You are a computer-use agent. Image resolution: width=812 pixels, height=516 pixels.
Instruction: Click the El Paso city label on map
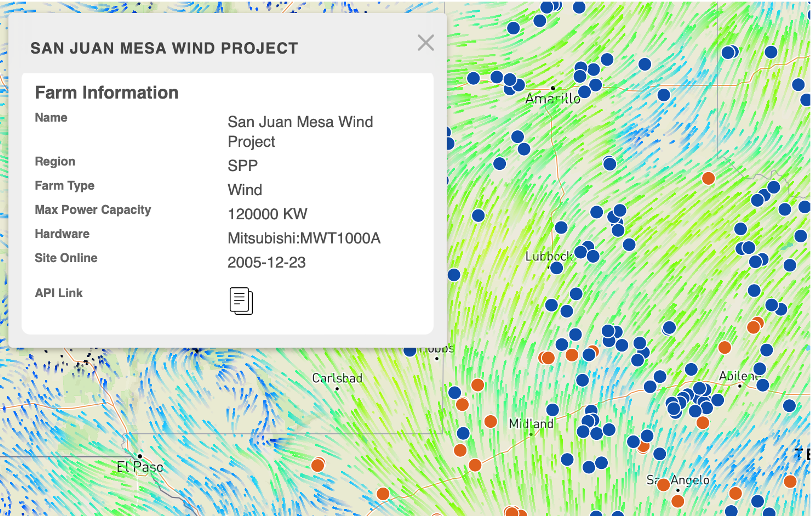[140, 467]
